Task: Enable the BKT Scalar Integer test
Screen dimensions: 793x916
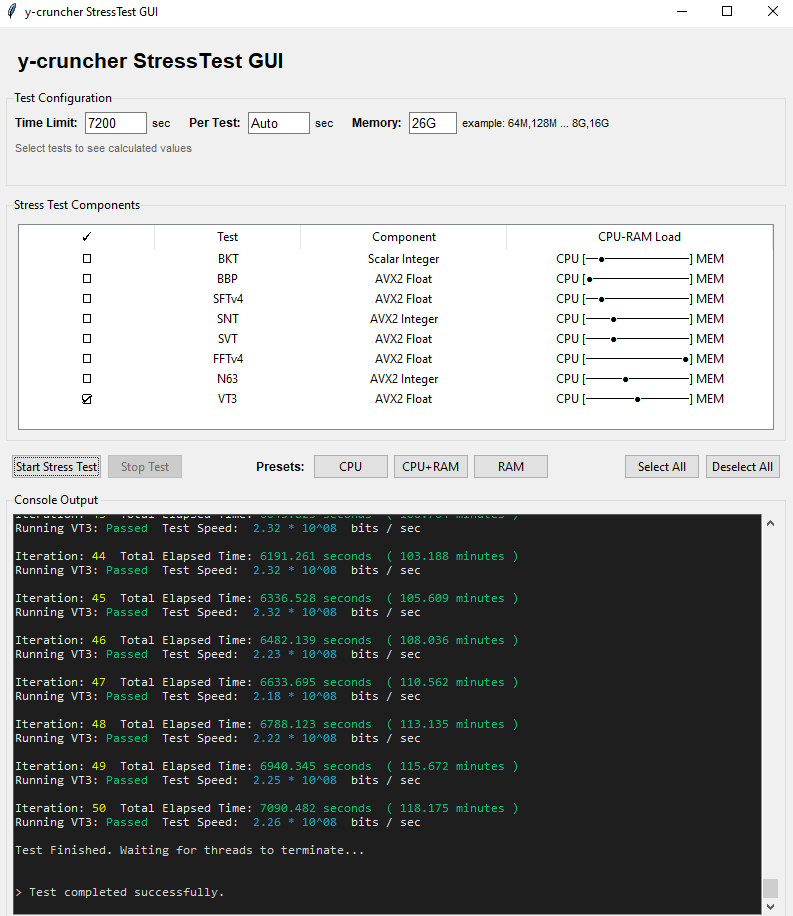Action: (87, 259)
